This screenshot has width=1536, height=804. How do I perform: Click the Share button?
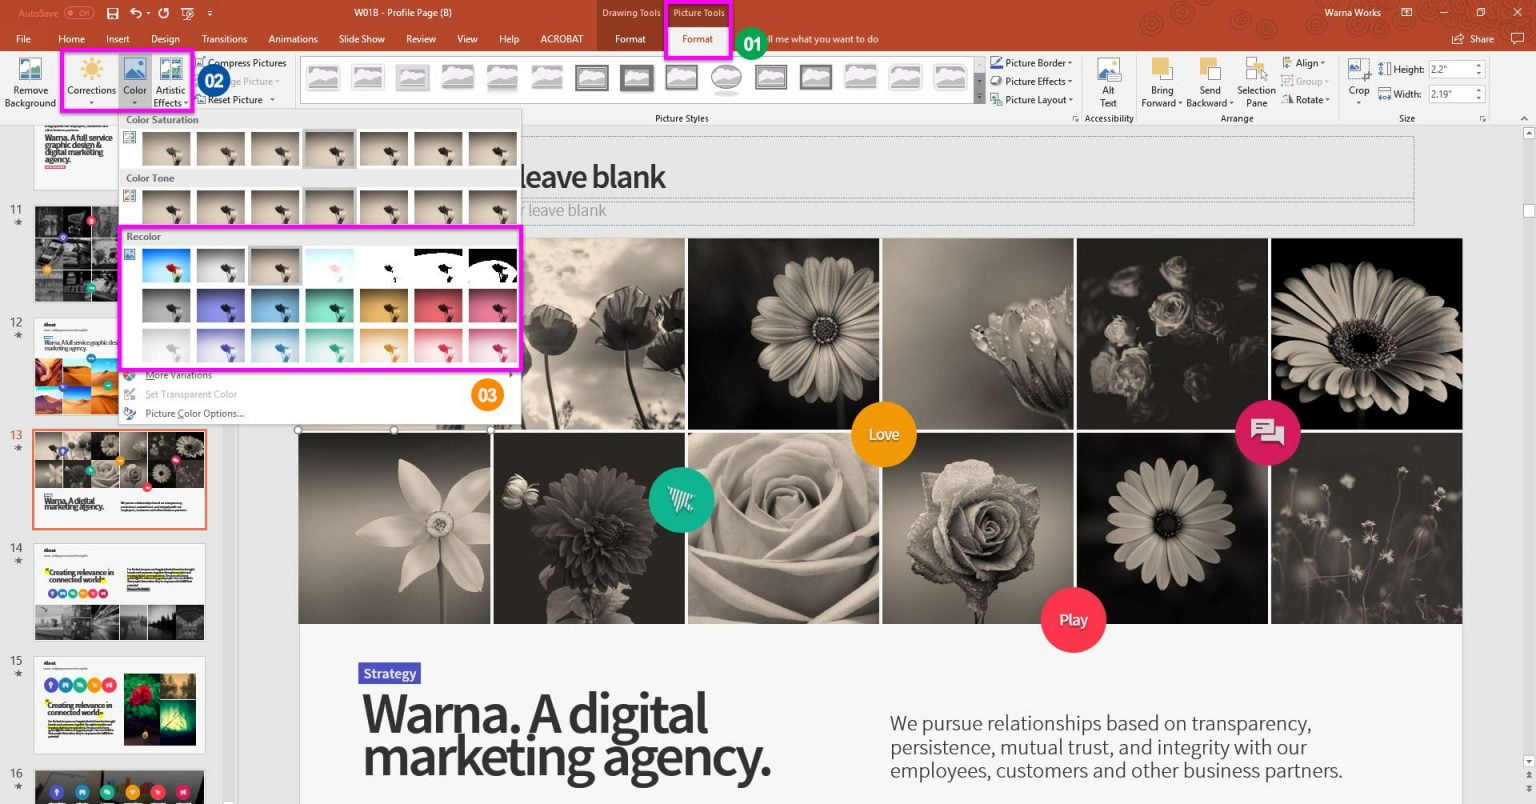coord(1472,38)
